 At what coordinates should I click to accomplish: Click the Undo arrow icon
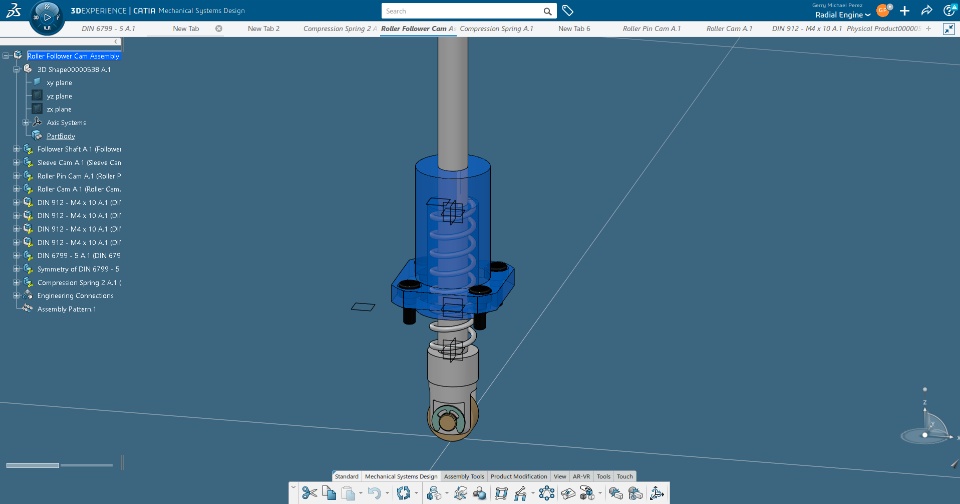tap(374, 492)
